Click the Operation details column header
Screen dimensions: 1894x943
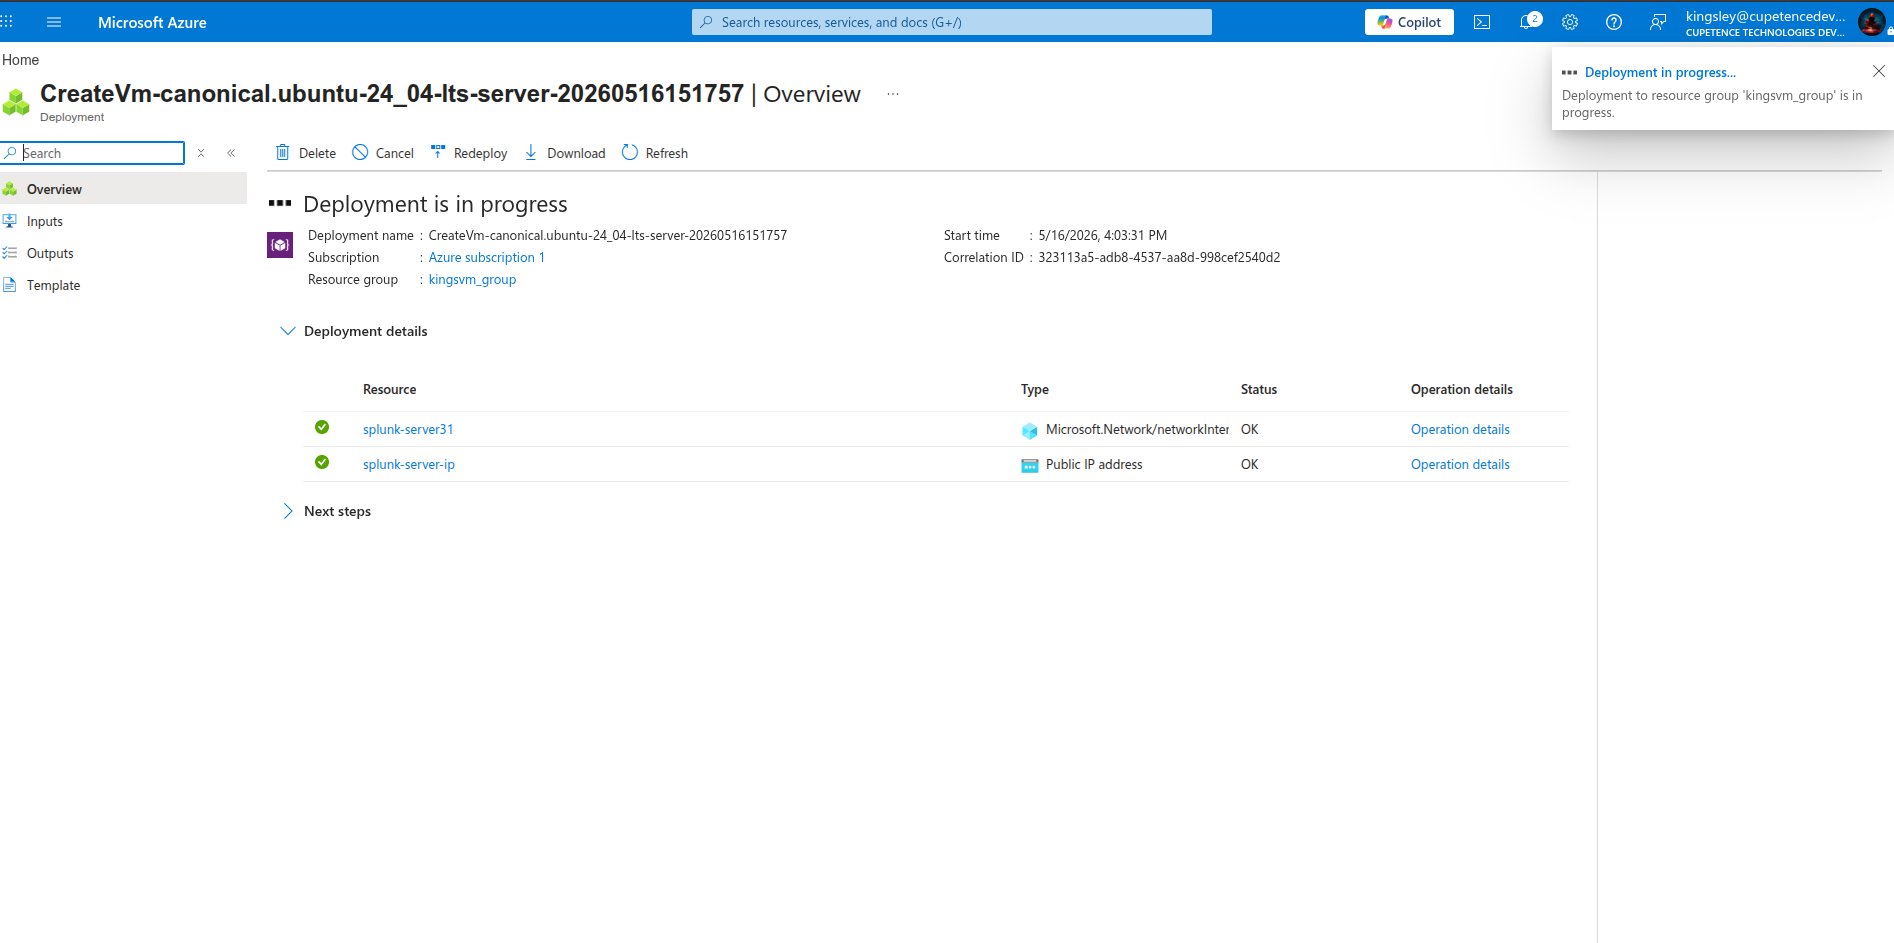point(1461,389)
